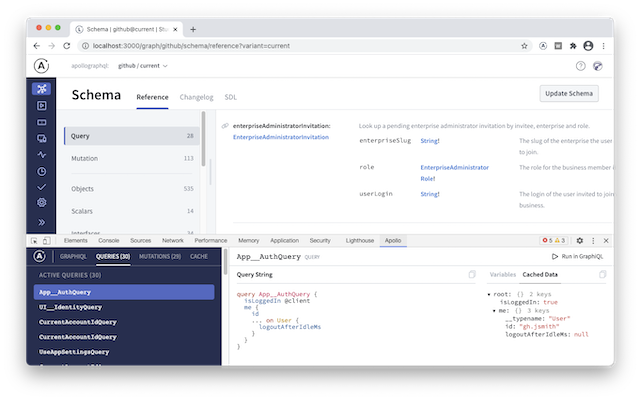Collapse the me node in Cached Data
This screenshot has height=400, width=640.
[x=494, y=311]
